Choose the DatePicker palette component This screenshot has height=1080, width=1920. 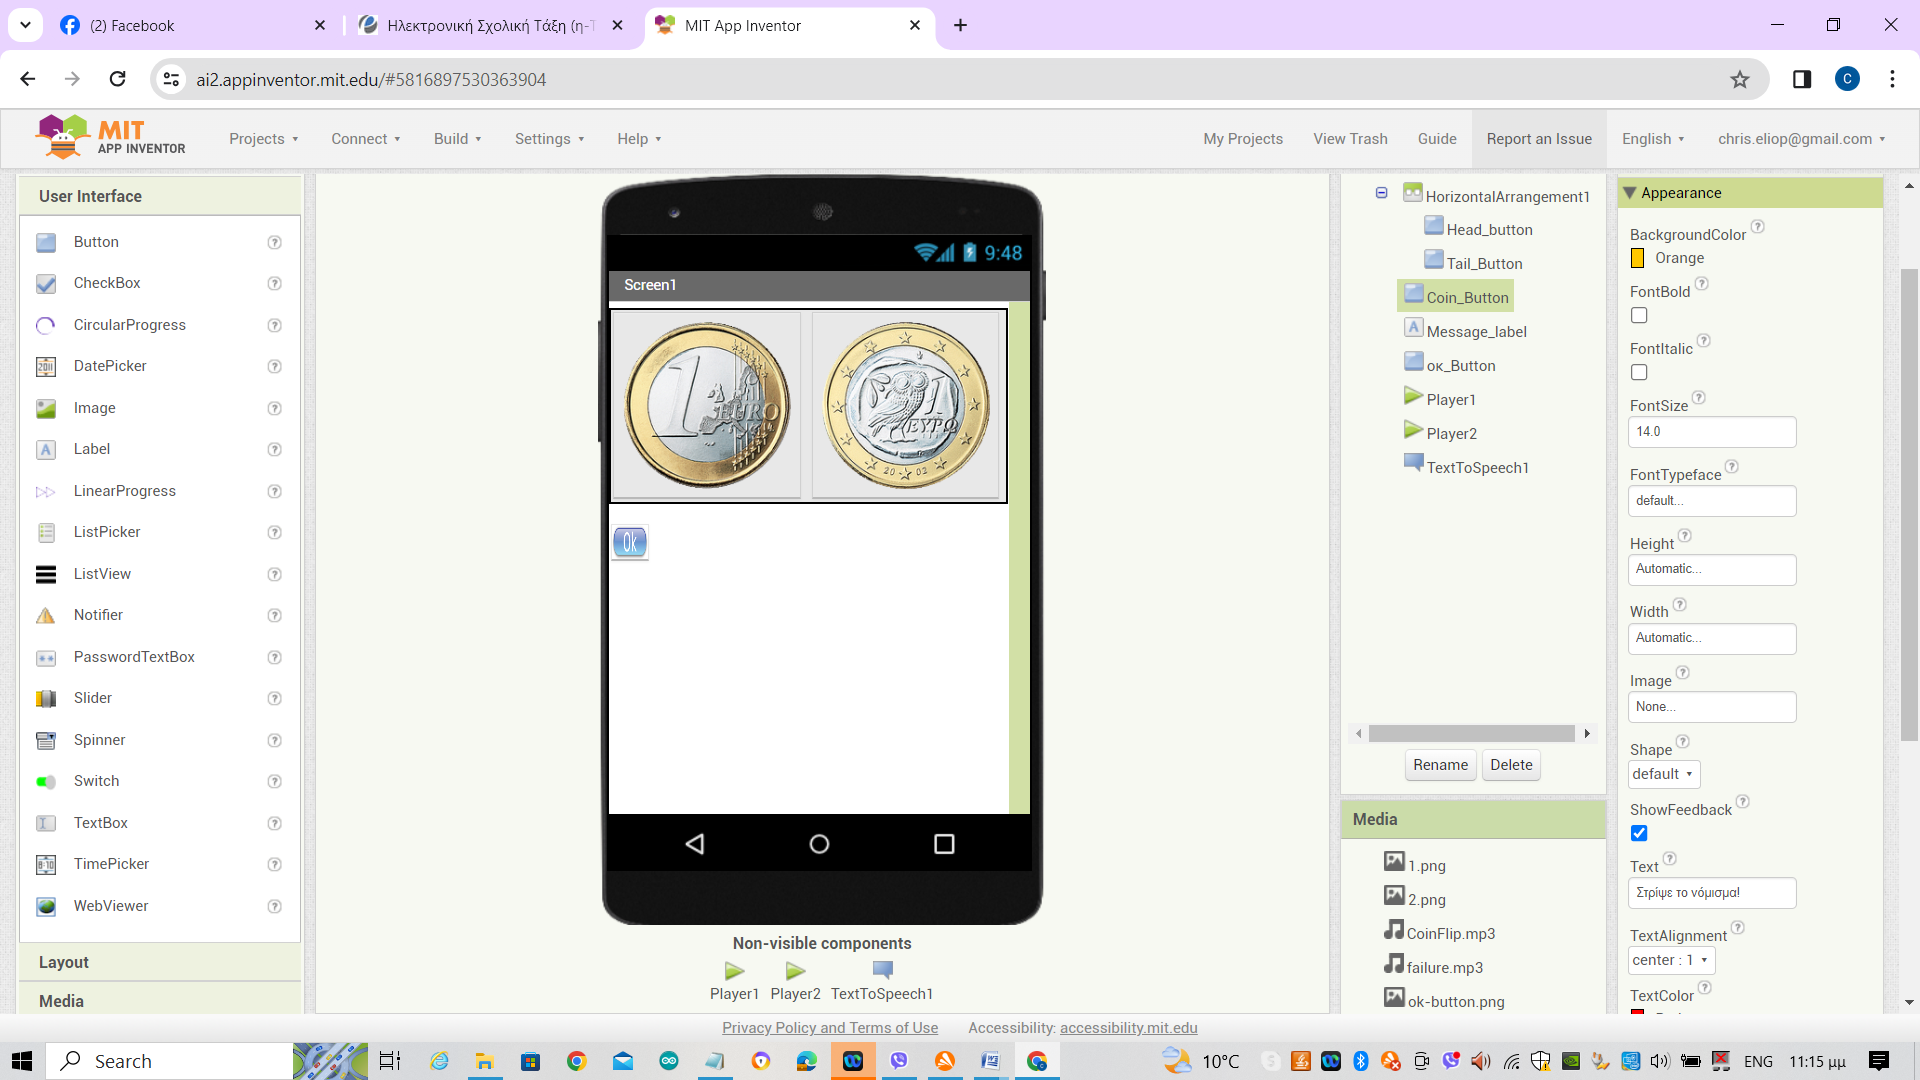point(110,366)
